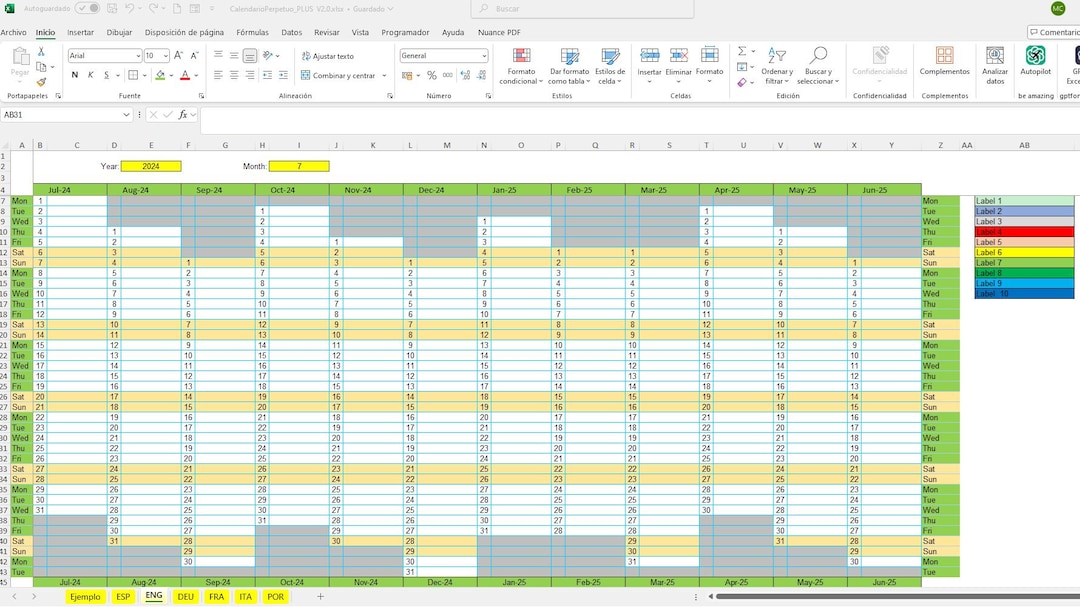Toggle italic formatting (K)
This screenshot has width=1080, height=607.
click(92, 75)
